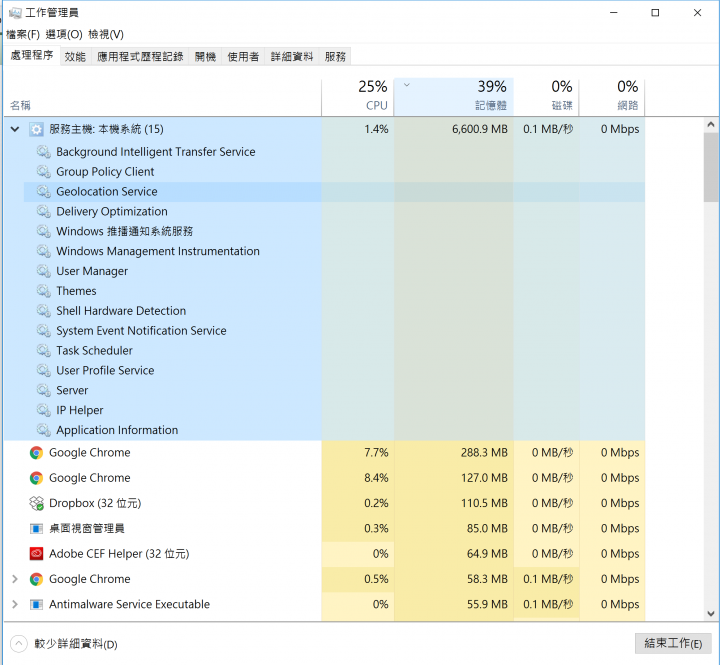This screenshot has height=665, width=720.
Task: Click the 6,600.9 MB memory value
Action: click(x=480, y=129)
